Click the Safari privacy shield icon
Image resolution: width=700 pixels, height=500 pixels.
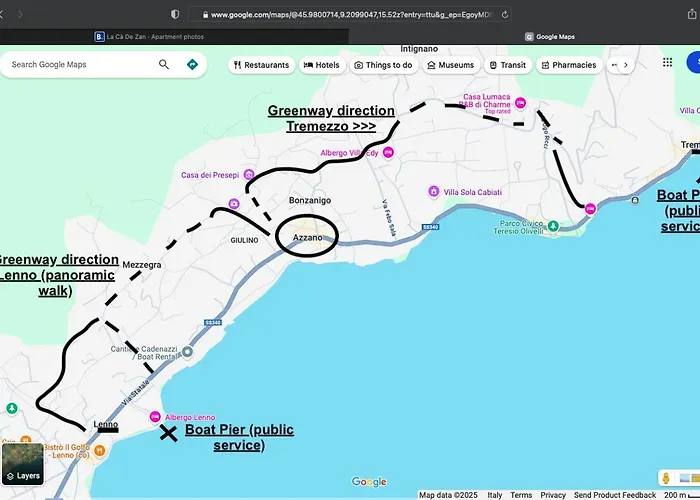[x=176, y=15]
